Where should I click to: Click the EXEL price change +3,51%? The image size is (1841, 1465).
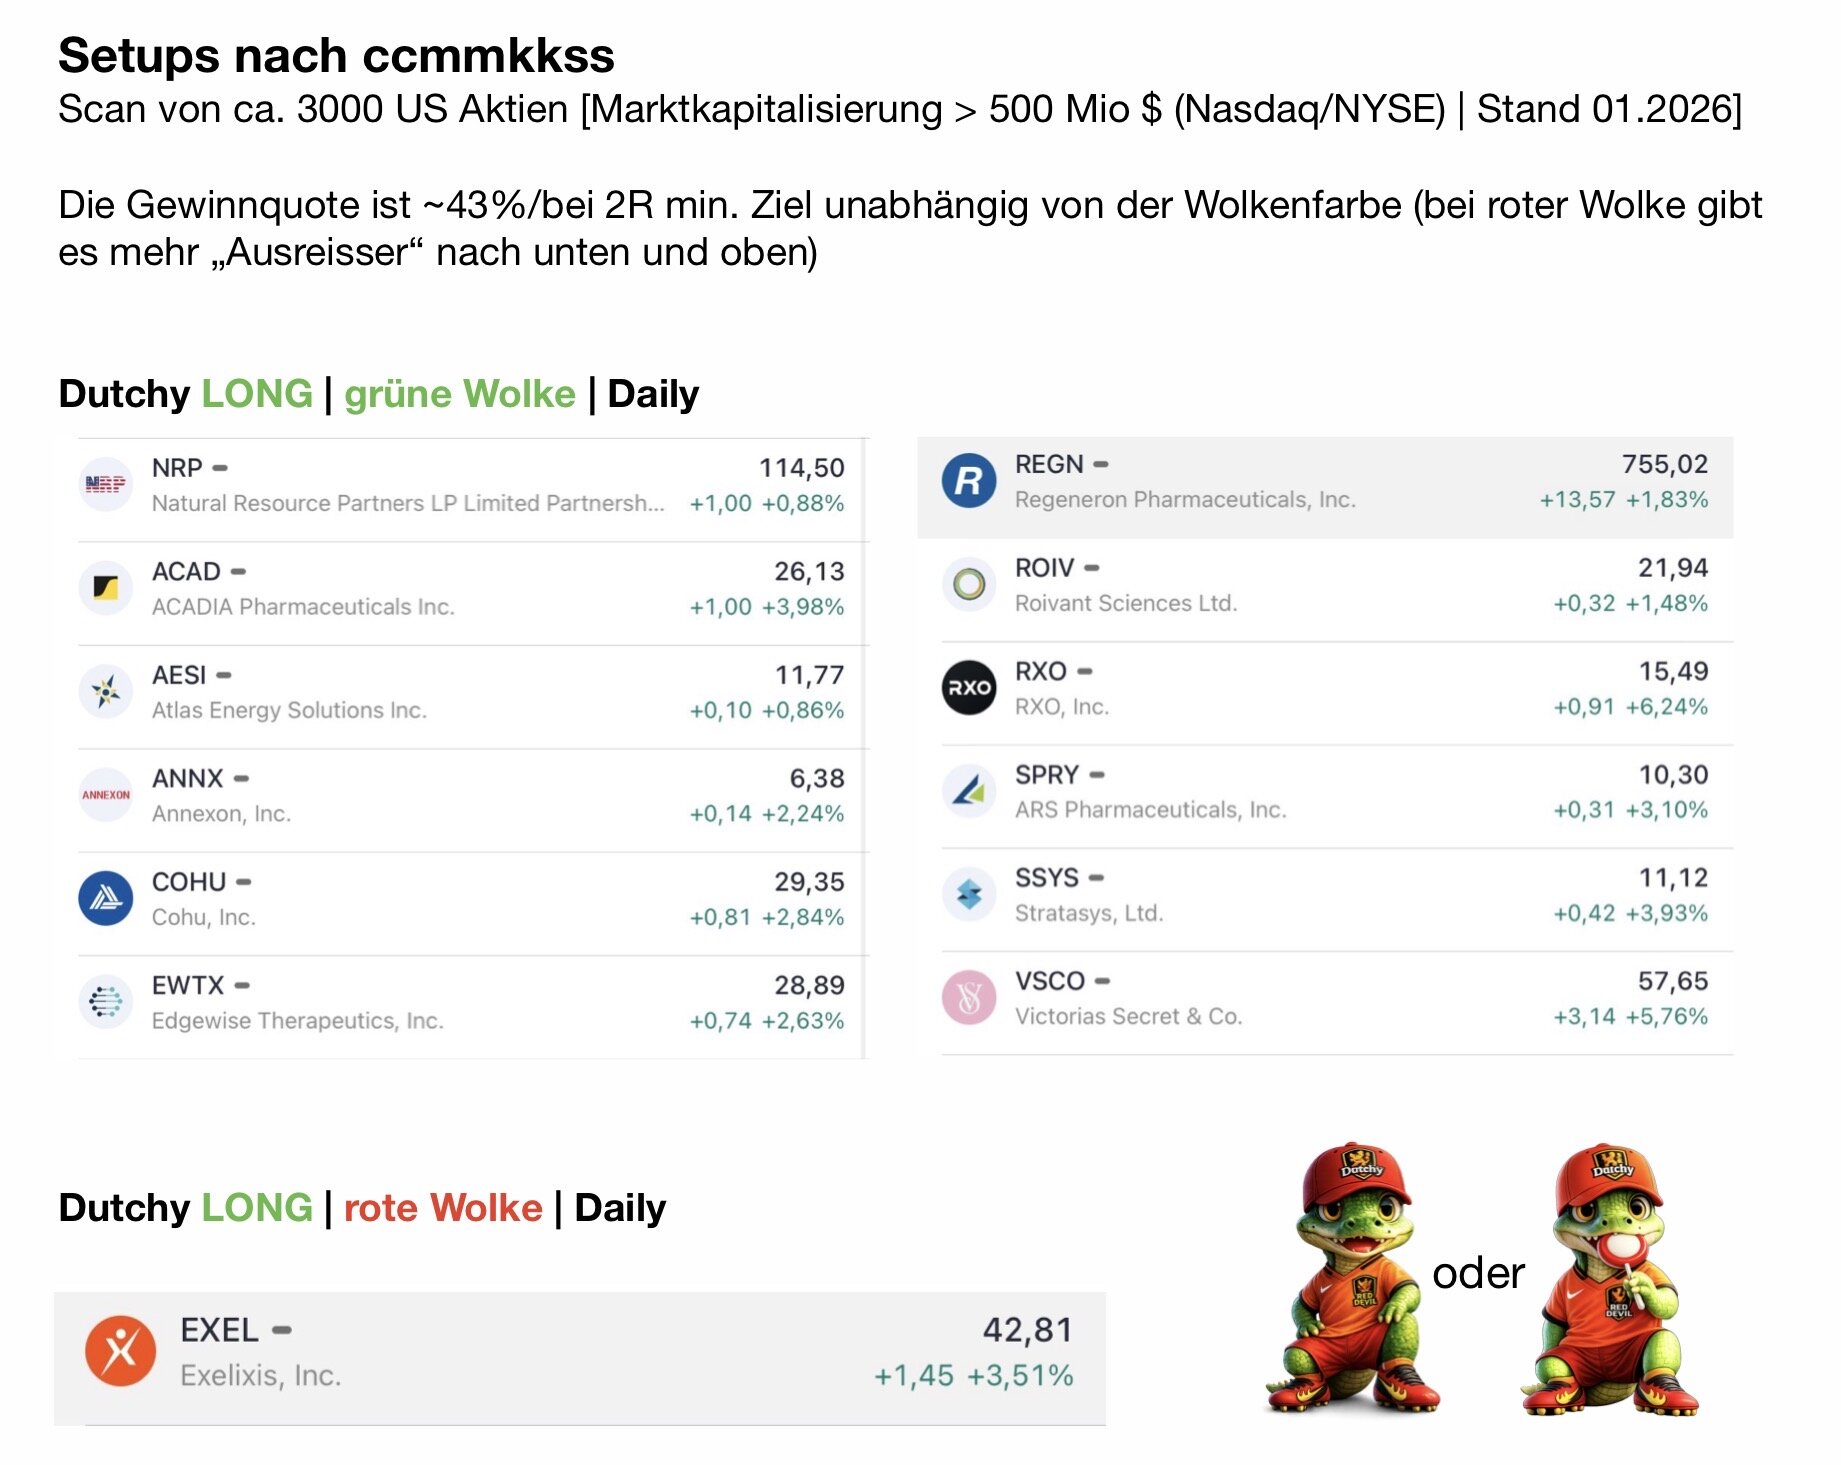[1020, 1376]
